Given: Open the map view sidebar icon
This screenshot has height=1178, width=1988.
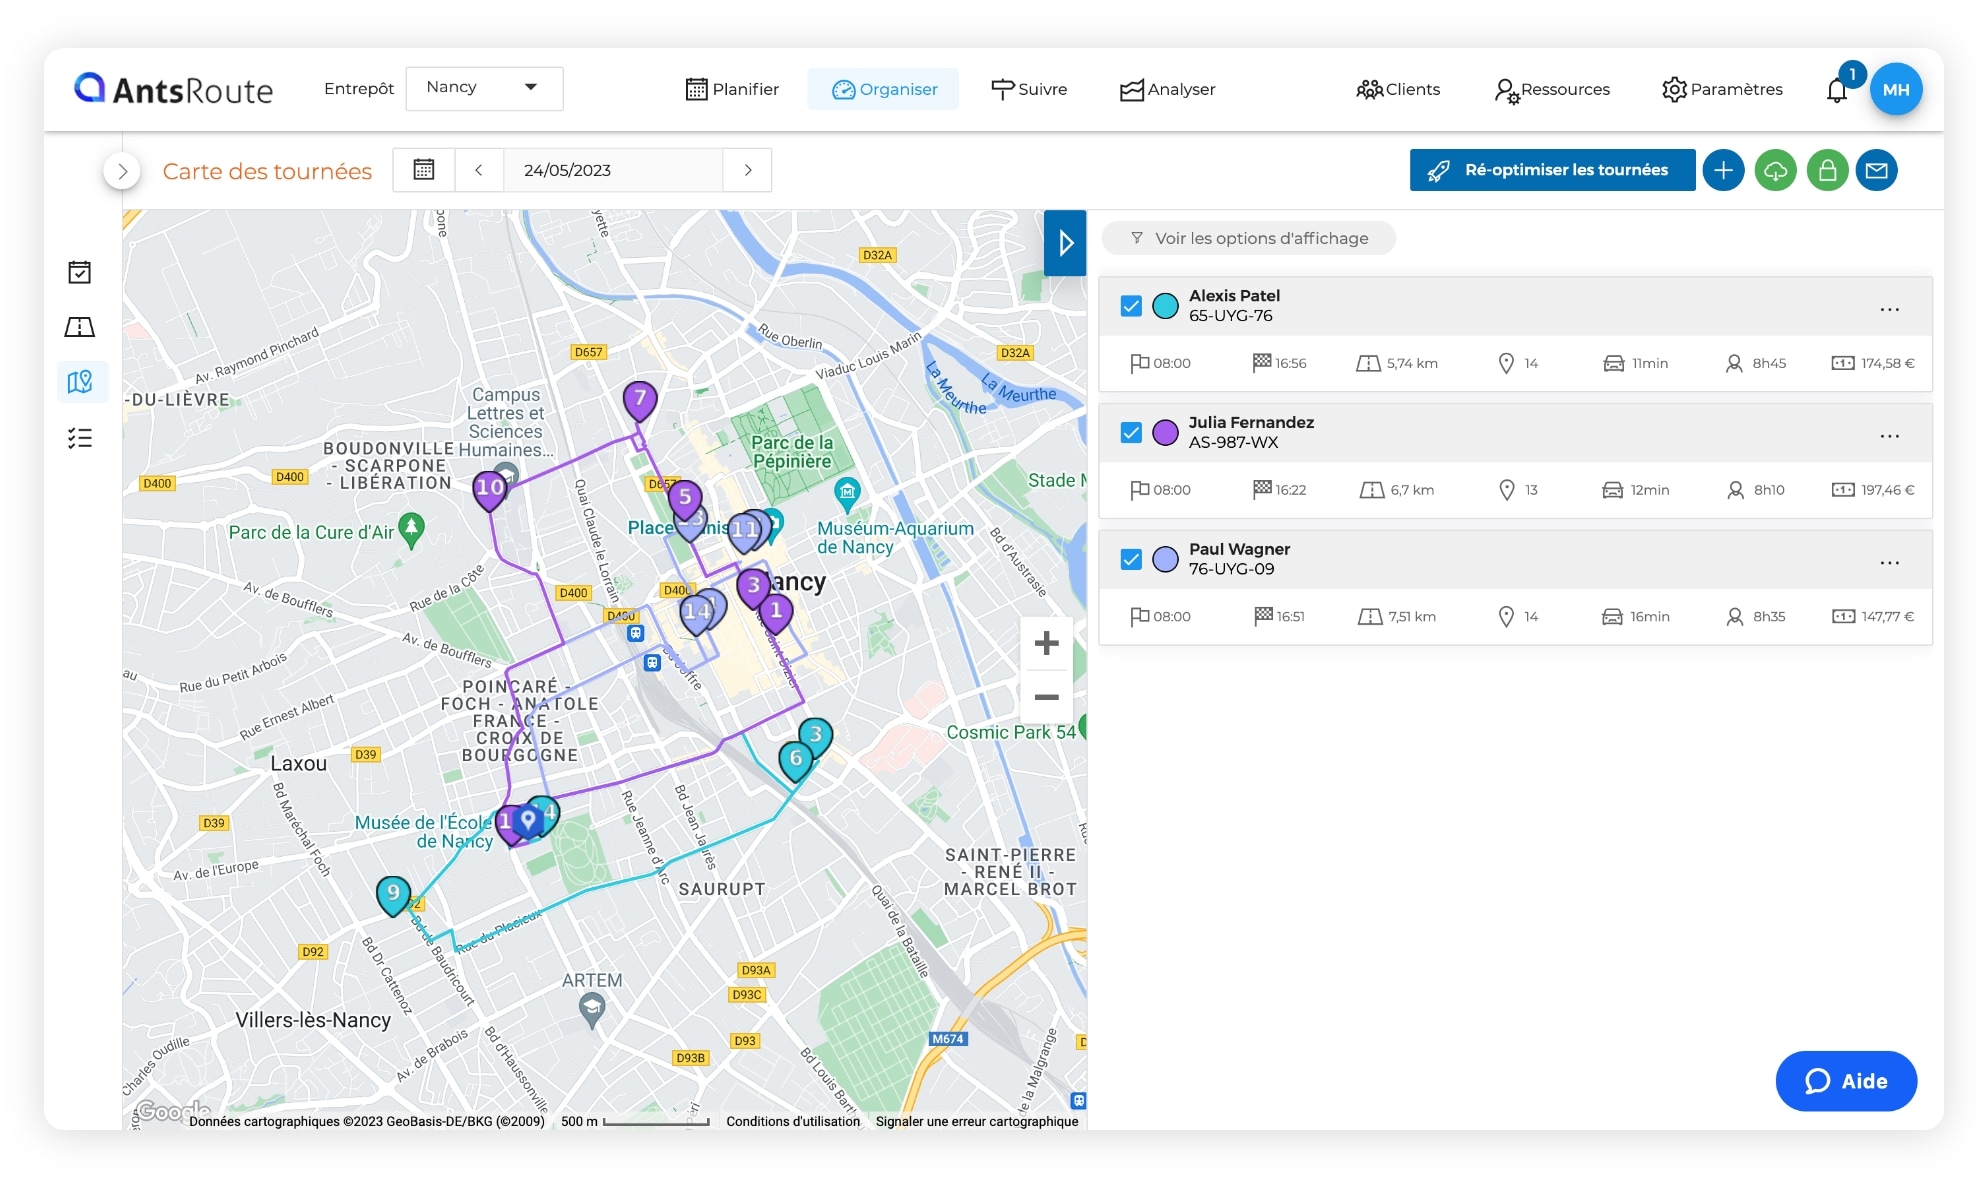Looking at the screenshot, I should 80,381.
